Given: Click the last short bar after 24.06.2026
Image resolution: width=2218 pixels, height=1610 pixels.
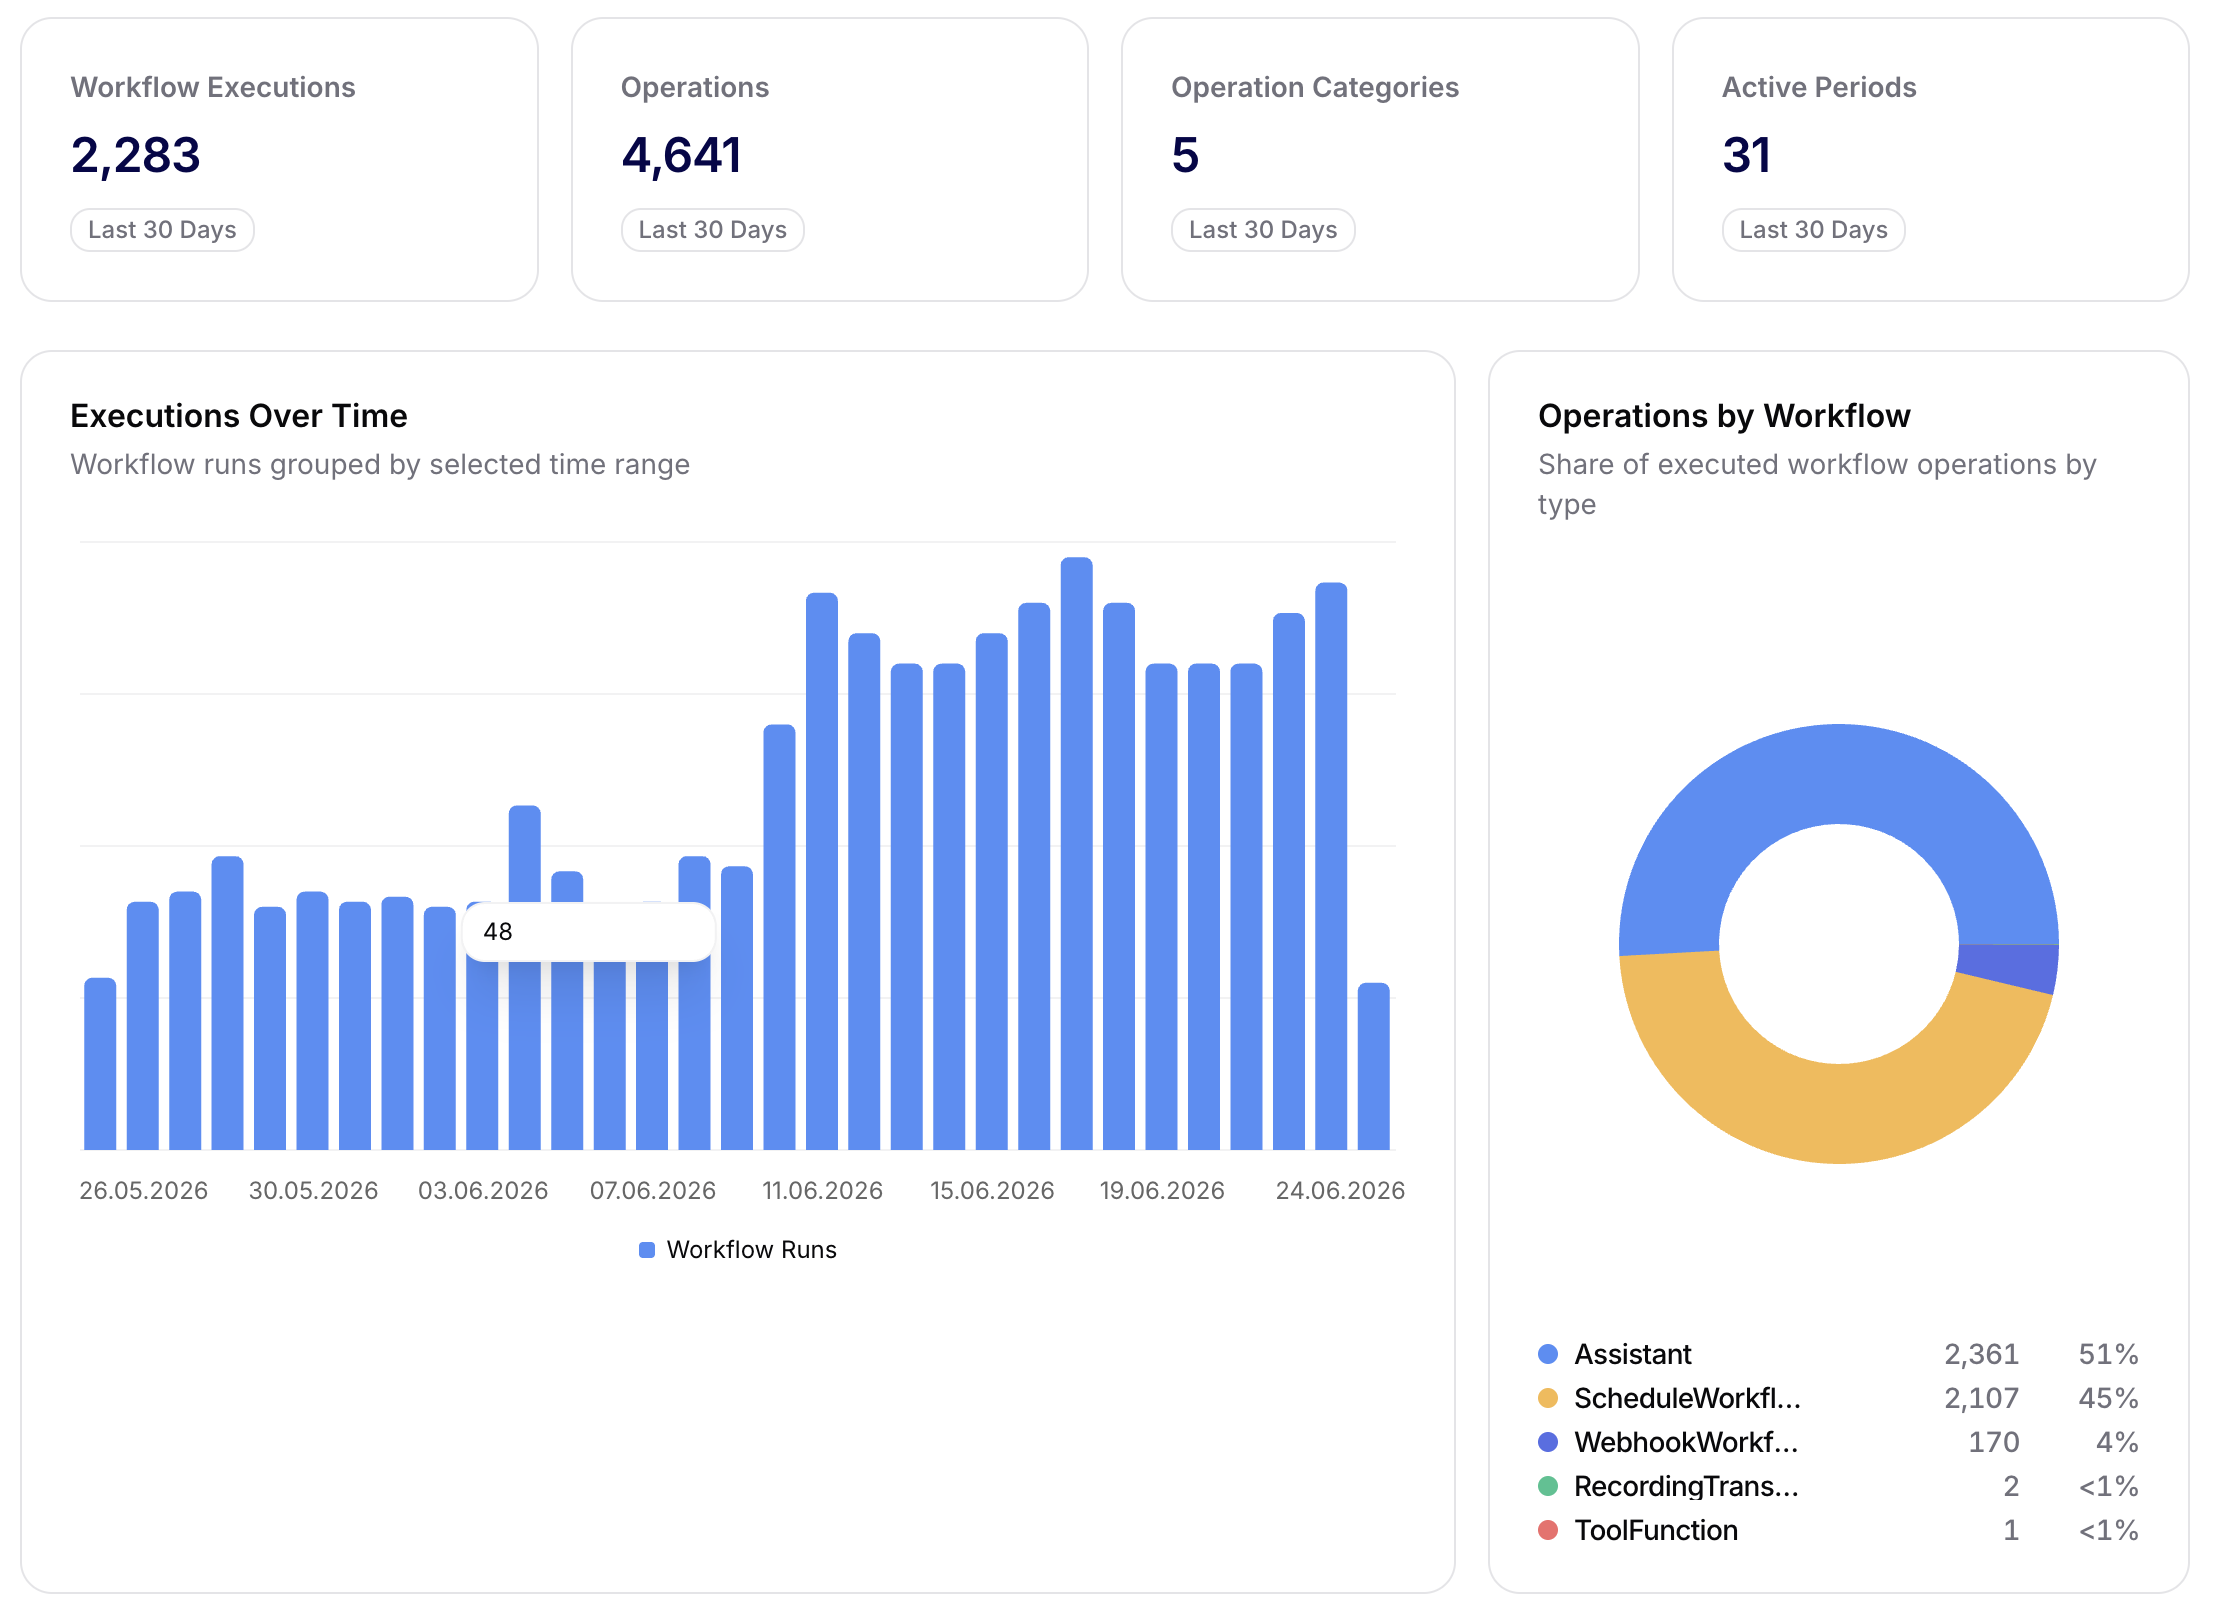Looking at the screenshot, I should pos(1374,1066).
